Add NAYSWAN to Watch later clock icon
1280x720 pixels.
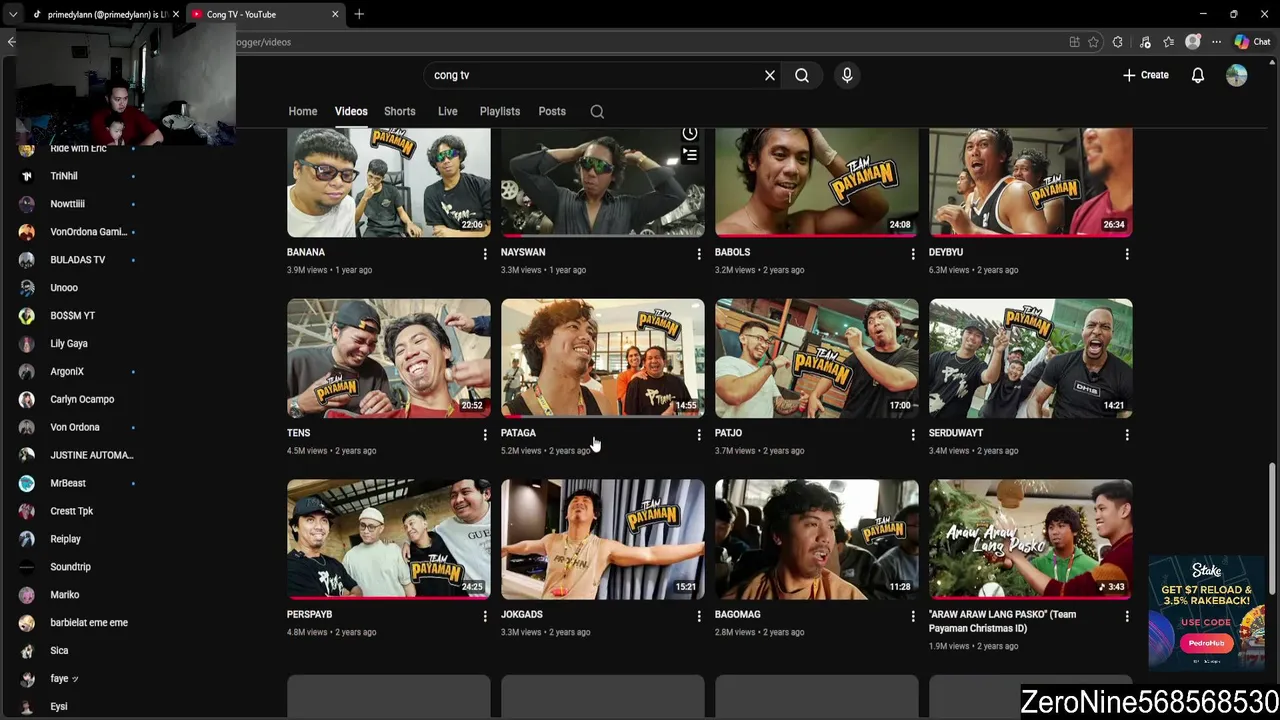(690, 134)
